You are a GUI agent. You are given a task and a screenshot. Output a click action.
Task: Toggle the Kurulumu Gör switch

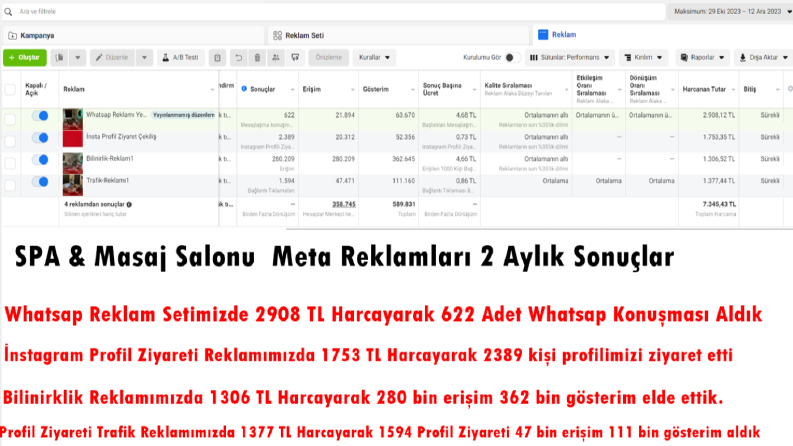(512, 58)
